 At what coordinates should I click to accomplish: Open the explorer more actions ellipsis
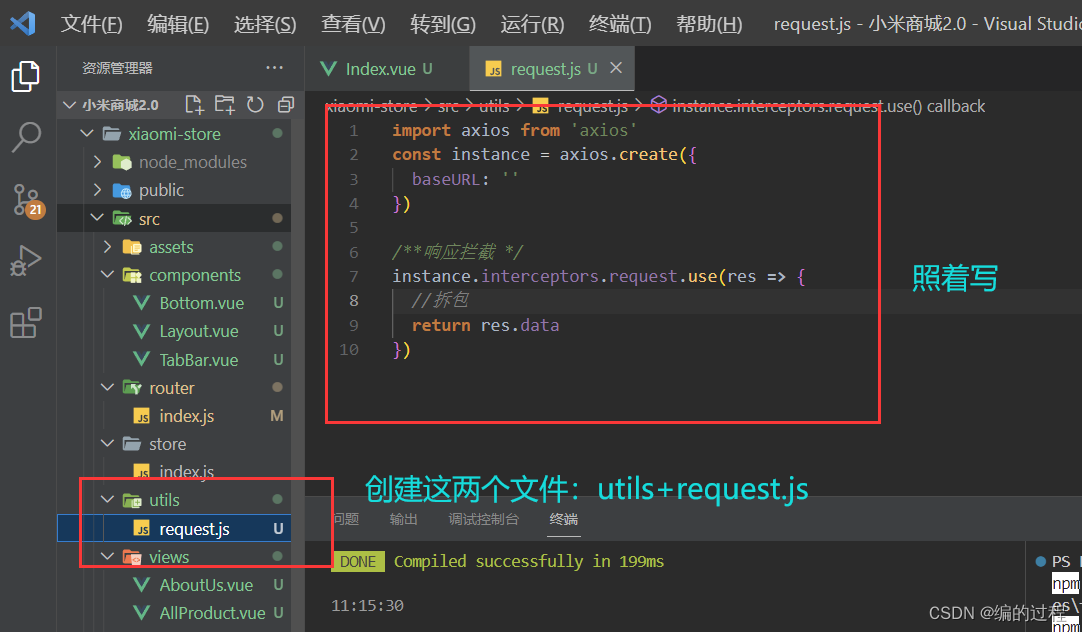[x=275, y=68]
